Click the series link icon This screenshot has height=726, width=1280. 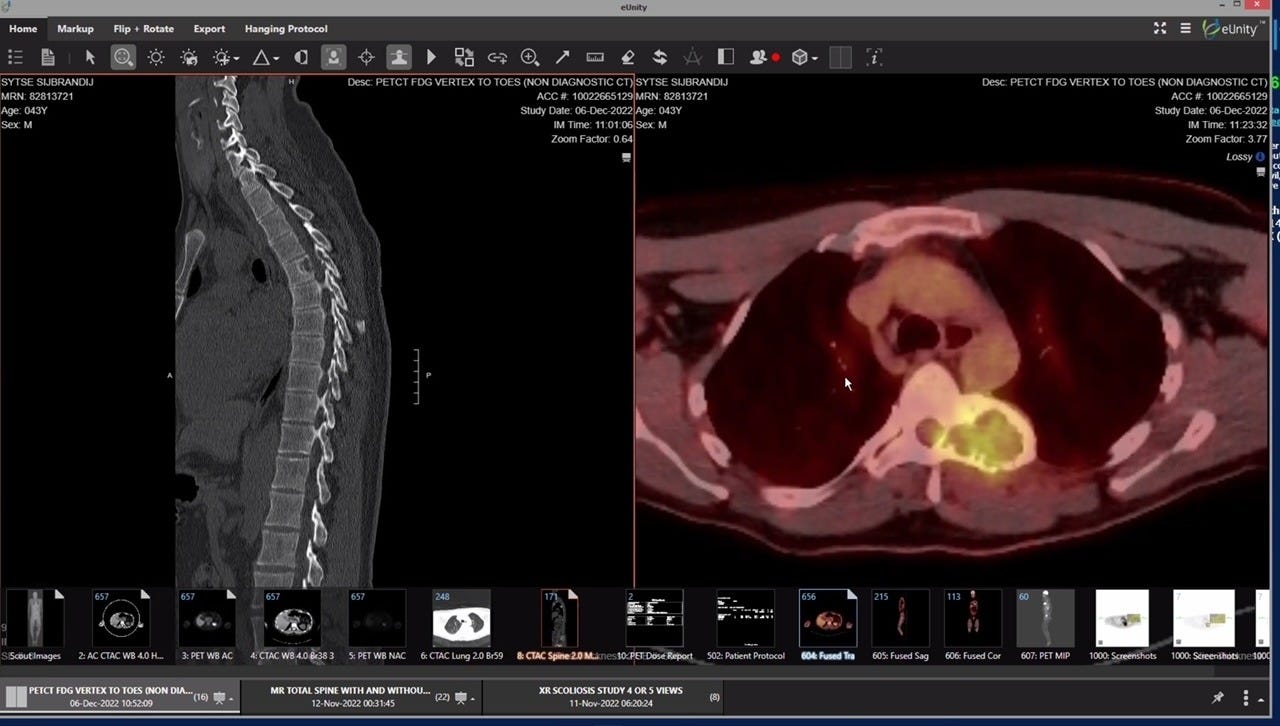coord(496,57)
